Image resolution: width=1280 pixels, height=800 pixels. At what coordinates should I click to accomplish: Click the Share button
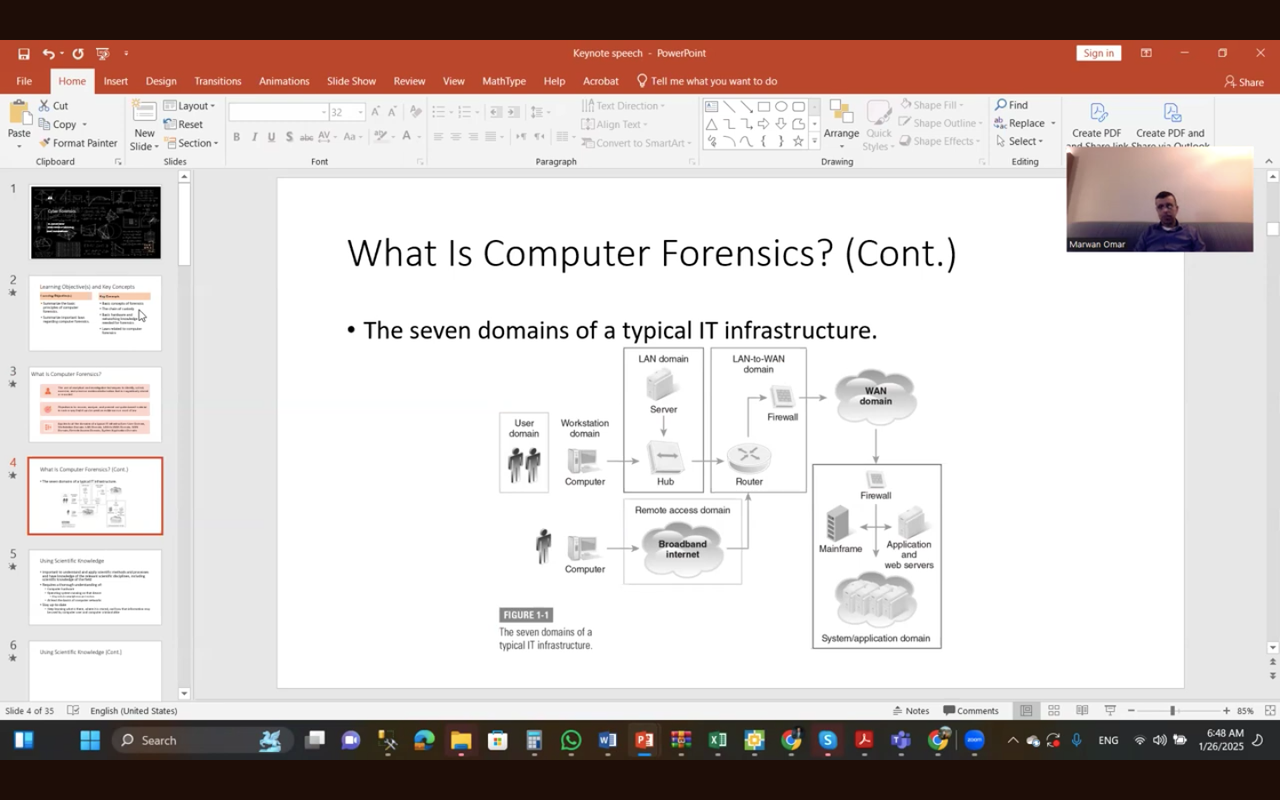point(1244,82)
